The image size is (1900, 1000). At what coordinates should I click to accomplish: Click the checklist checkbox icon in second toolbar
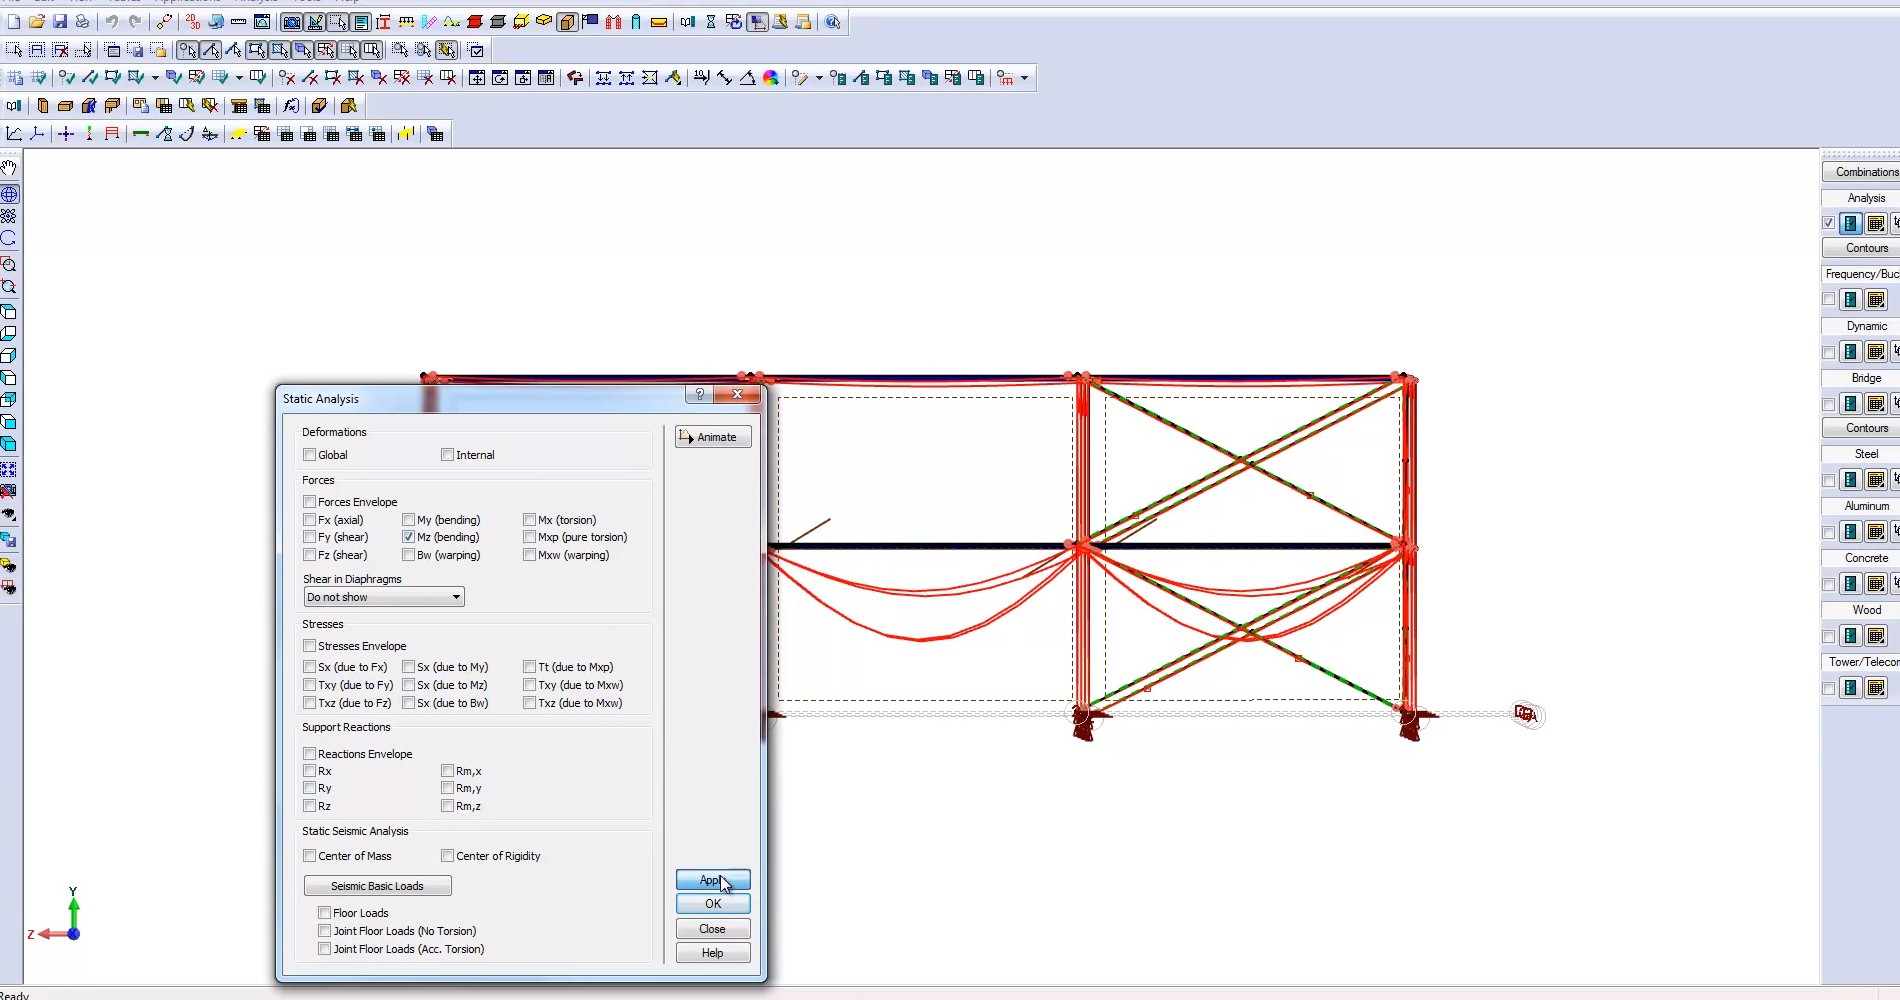click(476, 50)
